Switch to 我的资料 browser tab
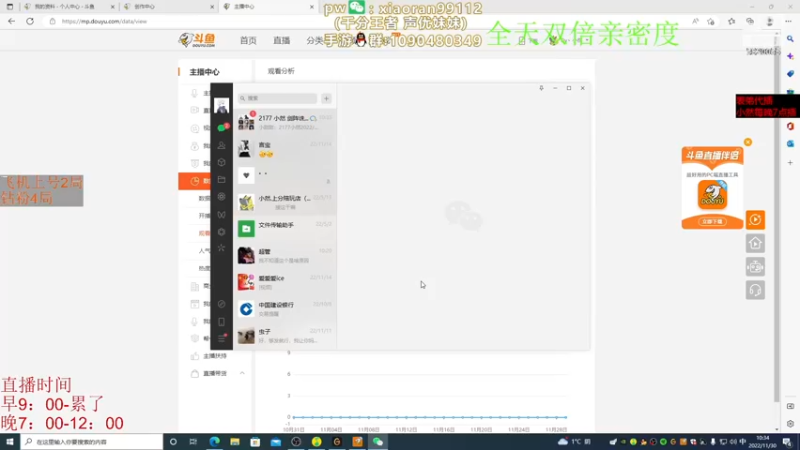Viewport: 800px width, 450px height. tap(69, 7)
